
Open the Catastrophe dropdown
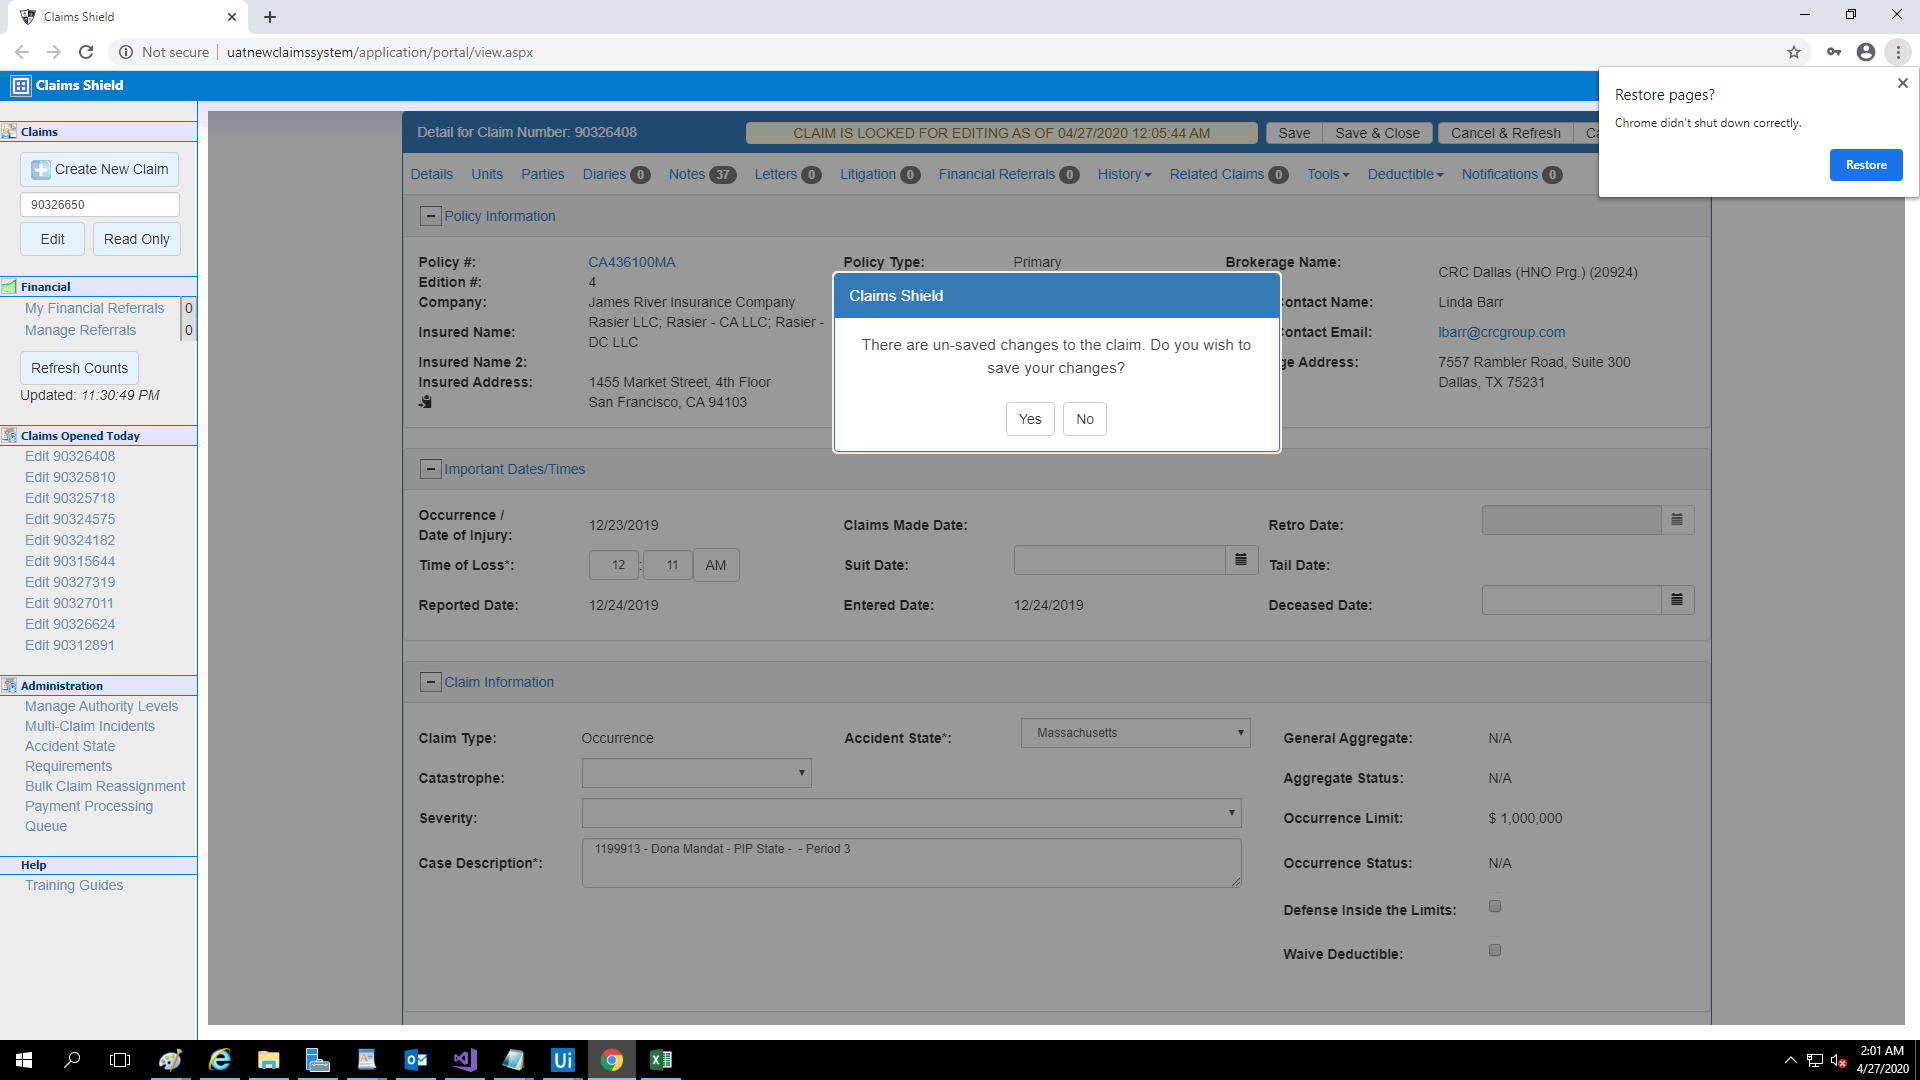click(696, 773)
